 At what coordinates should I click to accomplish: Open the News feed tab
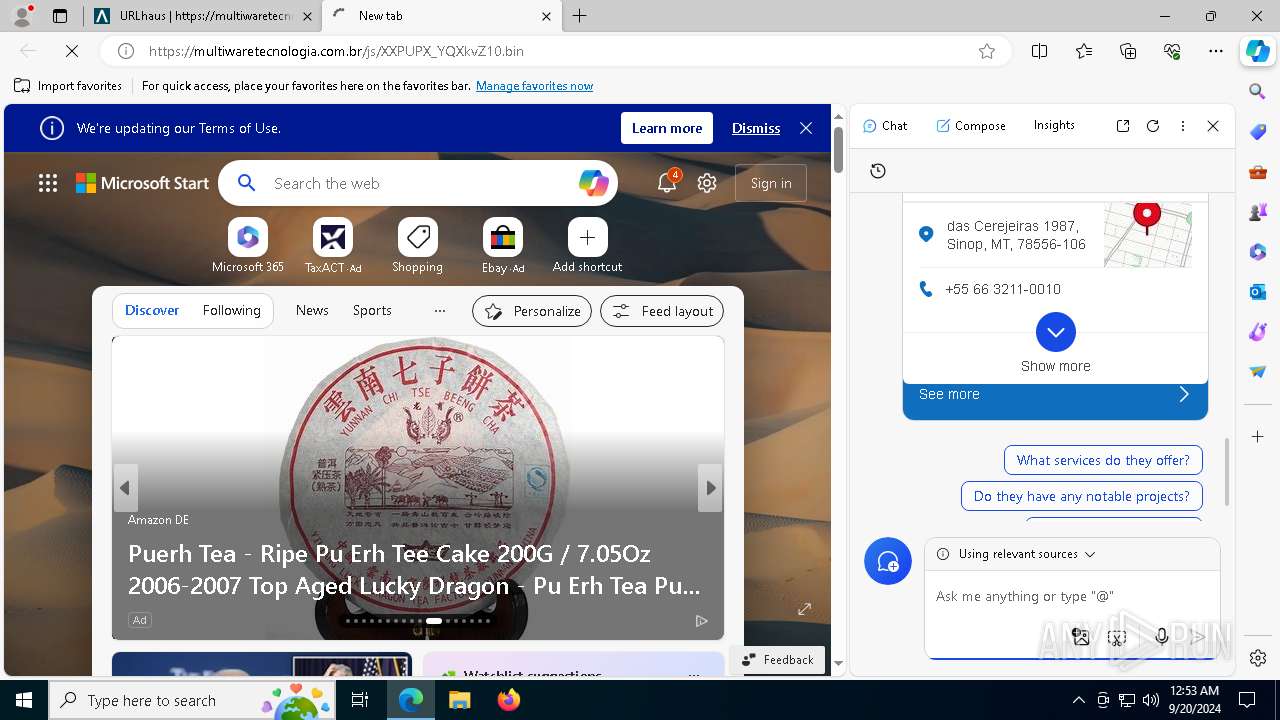click(312, 311)
